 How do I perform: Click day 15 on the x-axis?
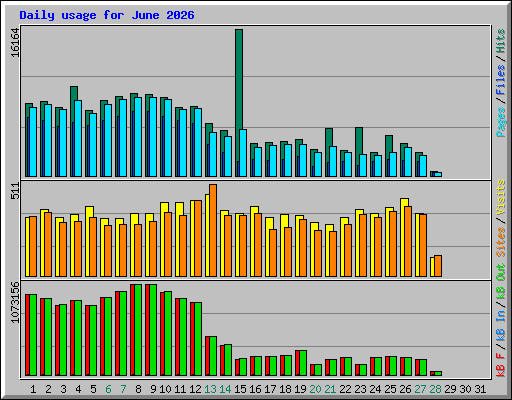[x=240, y=389]
